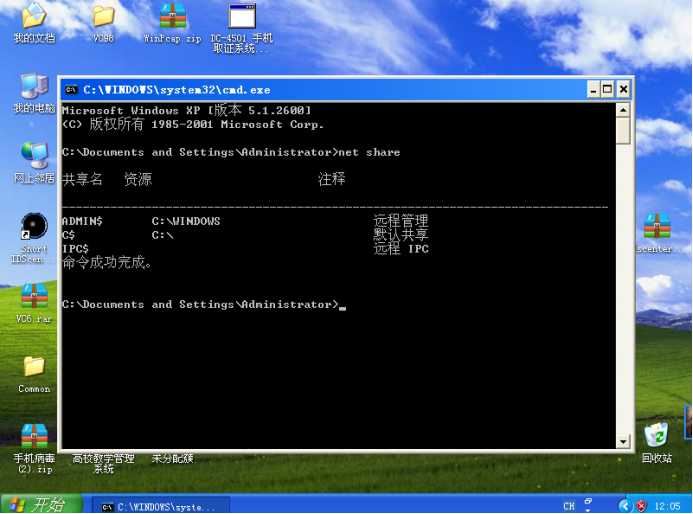Click the scroll down arrow in cmd window
This screenshot has height=514, width=693.
623,441
